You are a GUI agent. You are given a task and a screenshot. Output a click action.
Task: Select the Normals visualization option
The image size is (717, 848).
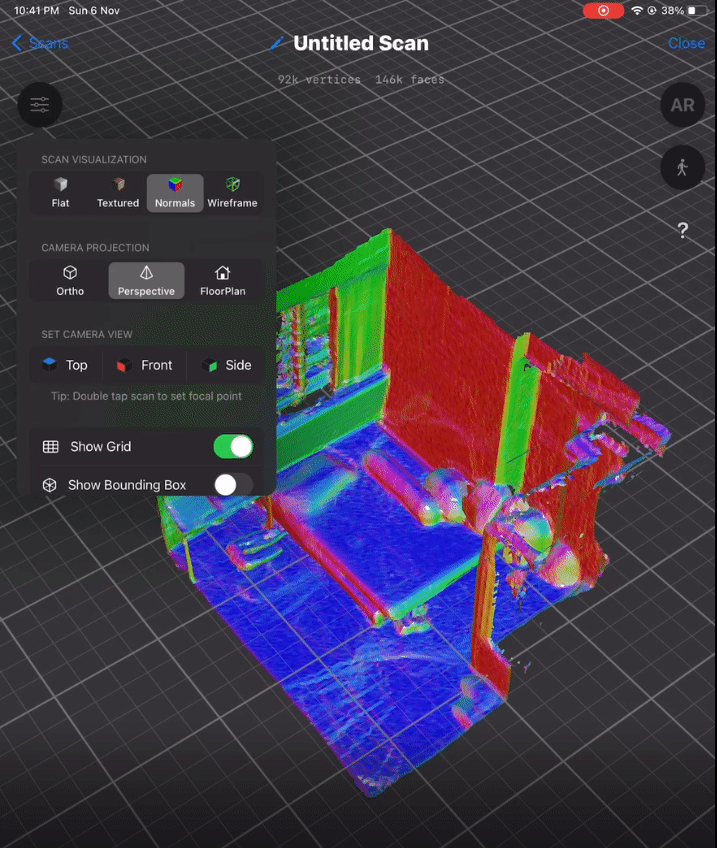pos(175,193)
